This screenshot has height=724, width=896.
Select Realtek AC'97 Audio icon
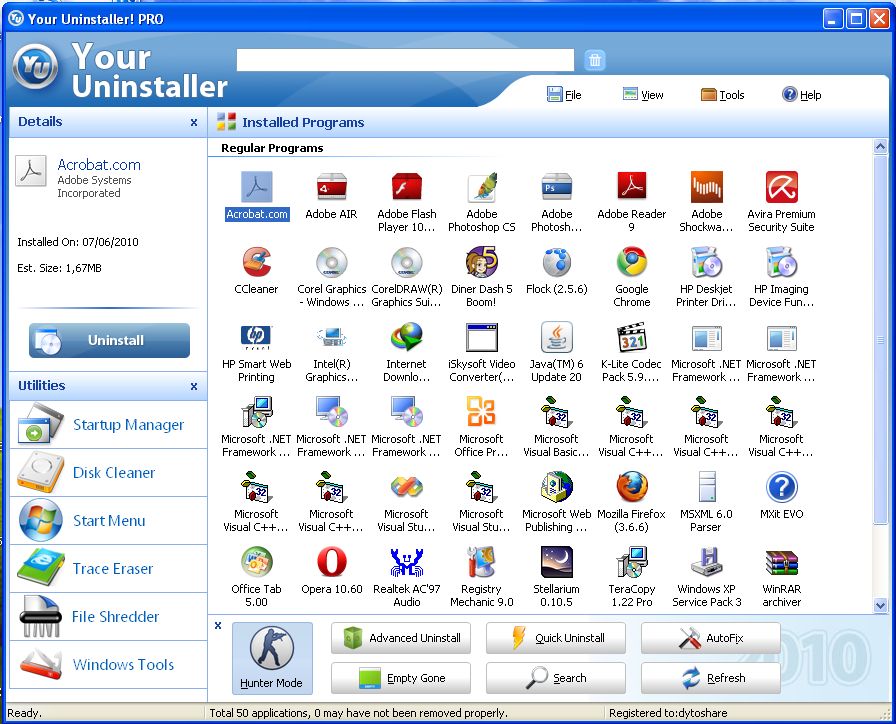click(x=406, y=562)
